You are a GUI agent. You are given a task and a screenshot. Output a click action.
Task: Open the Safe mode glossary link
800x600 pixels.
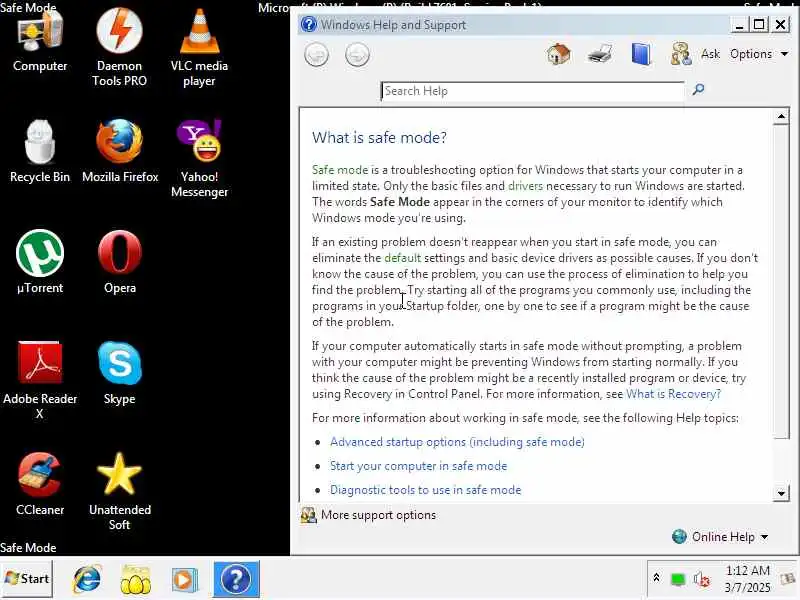point(340,170)
